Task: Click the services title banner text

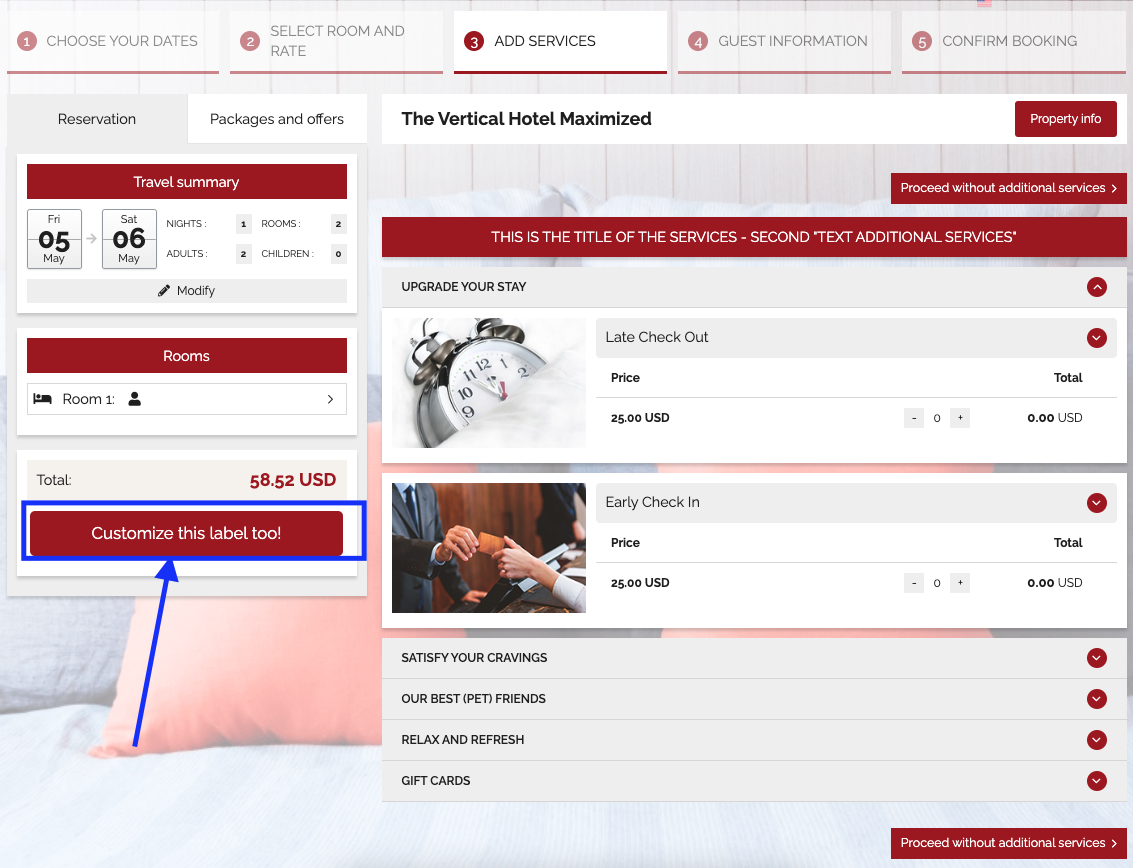Action: click(754, 237)
